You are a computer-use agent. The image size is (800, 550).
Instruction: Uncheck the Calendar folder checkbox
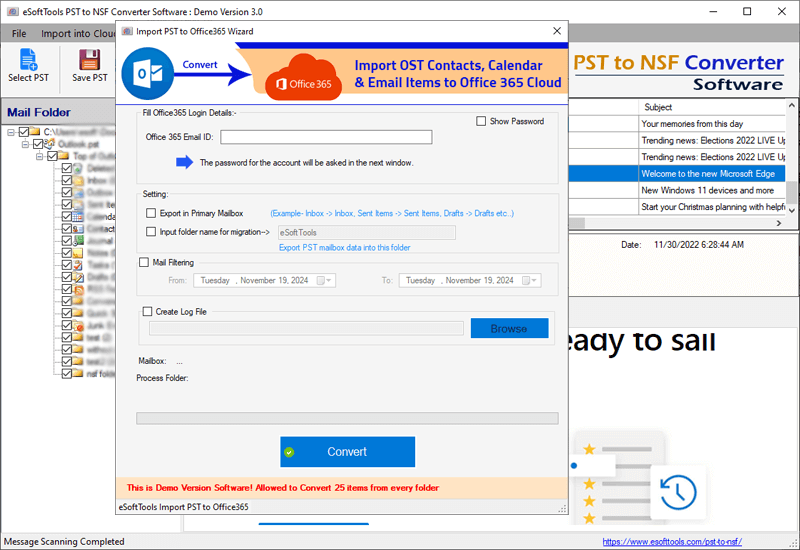(x=66, y=216)
